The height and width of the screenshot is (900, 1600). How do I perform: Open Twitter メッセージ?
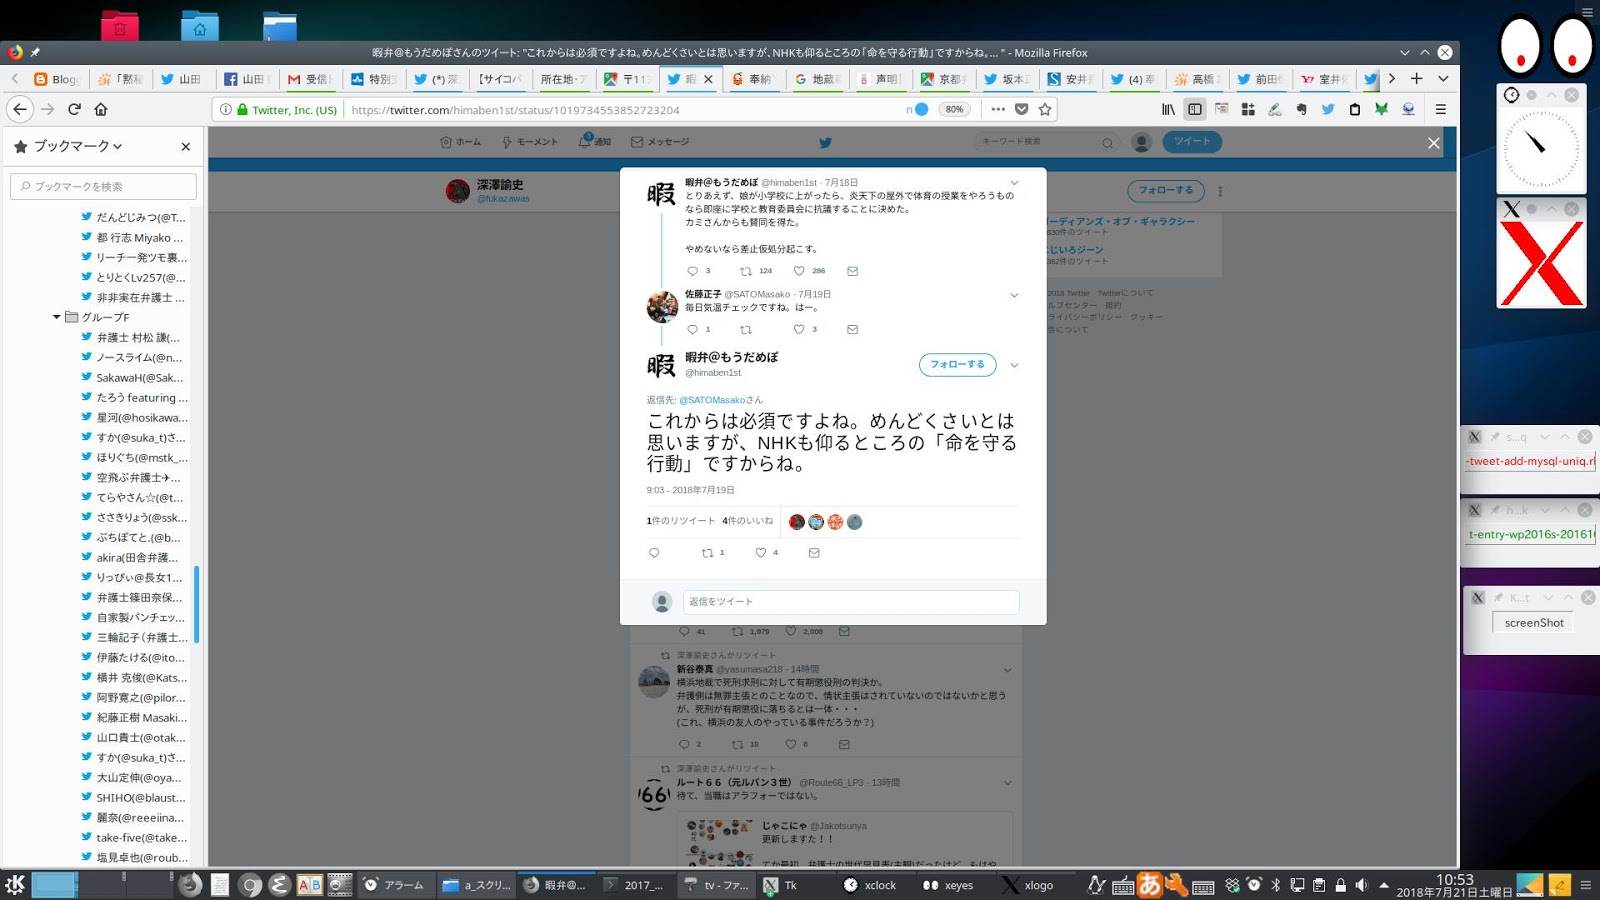660,142
